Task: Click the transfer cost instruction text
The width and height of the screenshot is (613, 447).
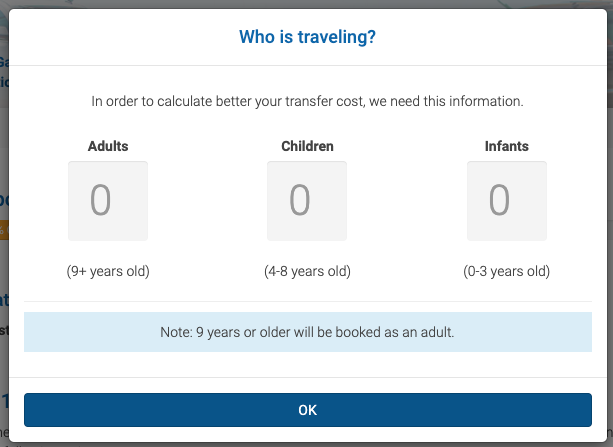Action: coord(307,101)
